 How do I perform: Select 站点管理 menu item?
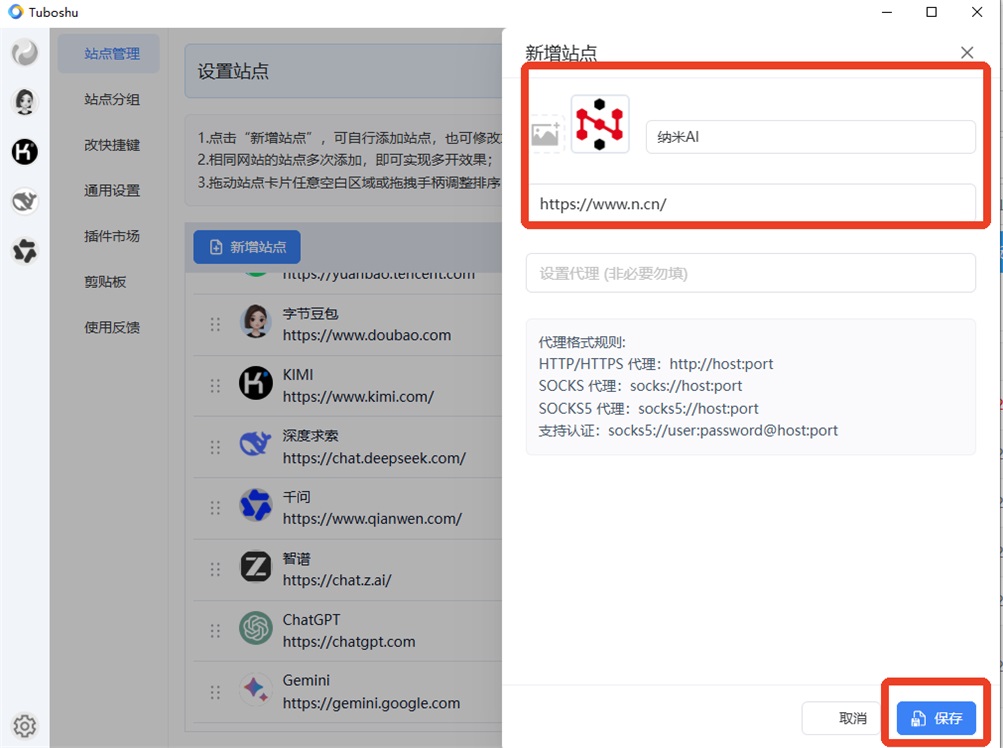pos(109,54)
